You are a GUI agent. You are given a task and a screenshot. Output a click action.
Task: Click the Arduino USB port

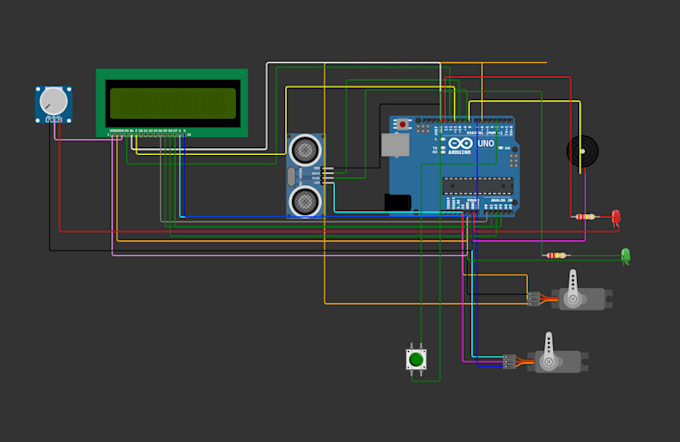click(x=395, y=145)
